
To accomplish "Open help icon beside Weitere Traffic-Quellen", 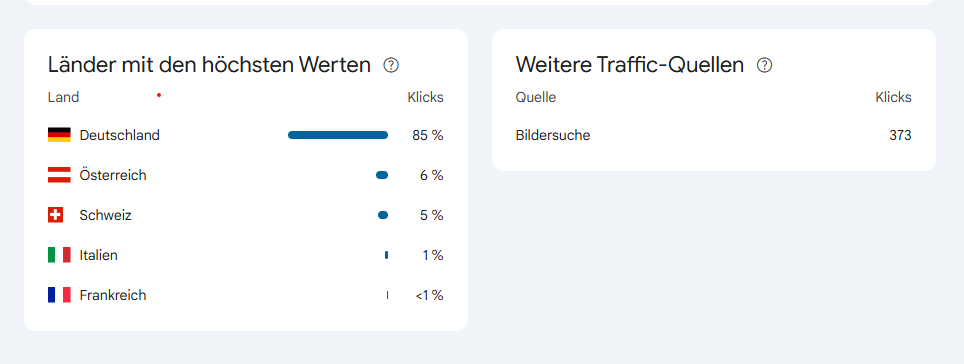I will pos(764,65).
